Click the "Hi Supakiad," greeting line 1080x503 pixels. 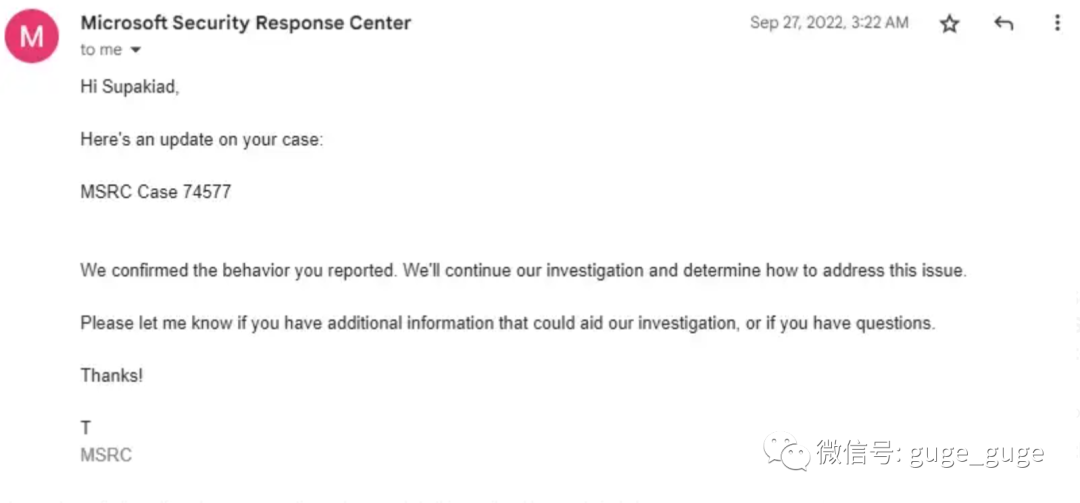pyautogui.click(x=129, y=88)
